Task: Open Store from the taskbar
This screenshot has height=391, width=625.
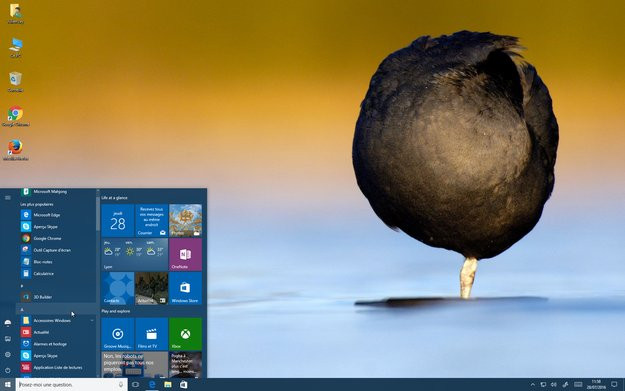Action: point(183,385)
